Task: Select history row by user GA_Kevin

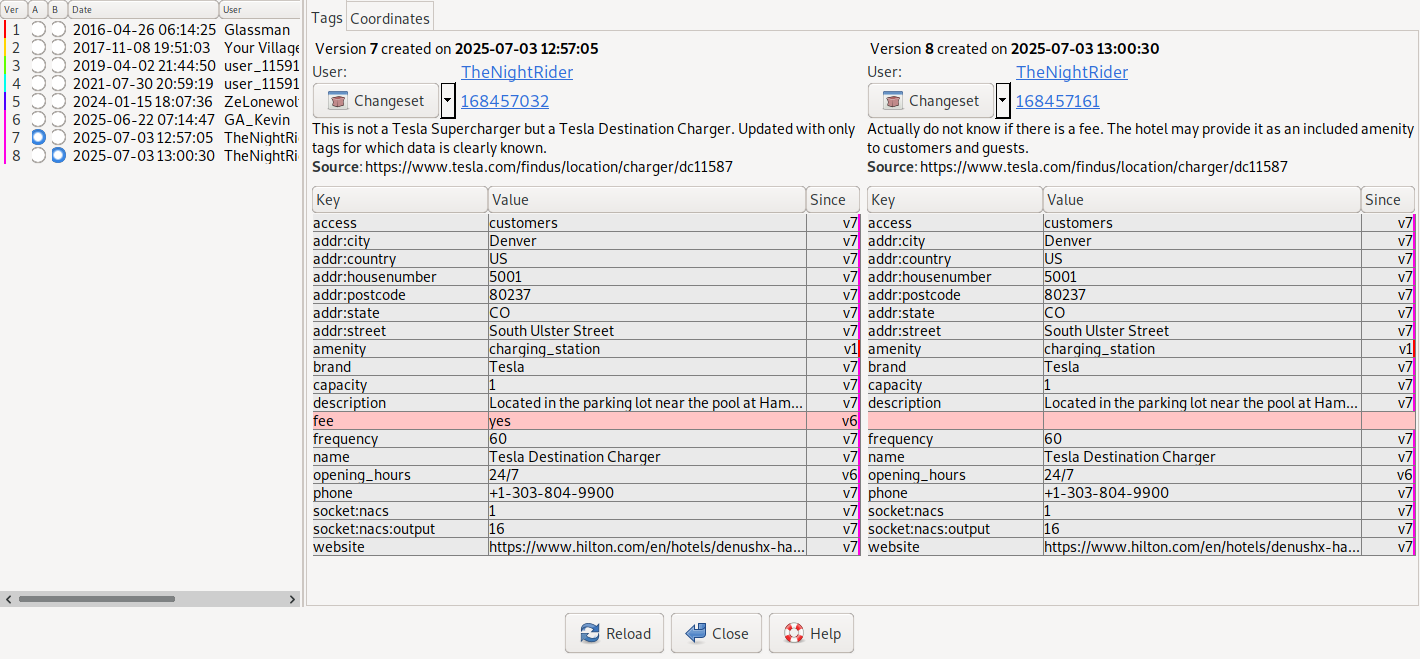Action: pos(150,120)
